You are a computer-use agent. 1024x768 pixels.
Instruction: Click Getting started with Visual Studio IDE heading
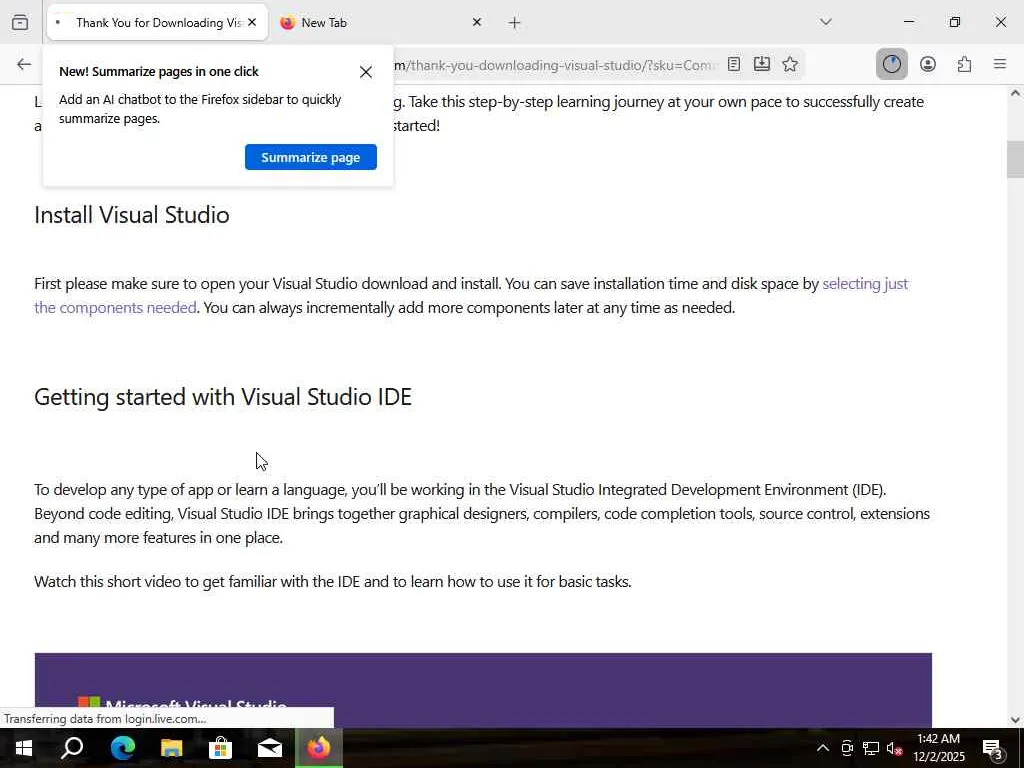click(x=223, y=397)
